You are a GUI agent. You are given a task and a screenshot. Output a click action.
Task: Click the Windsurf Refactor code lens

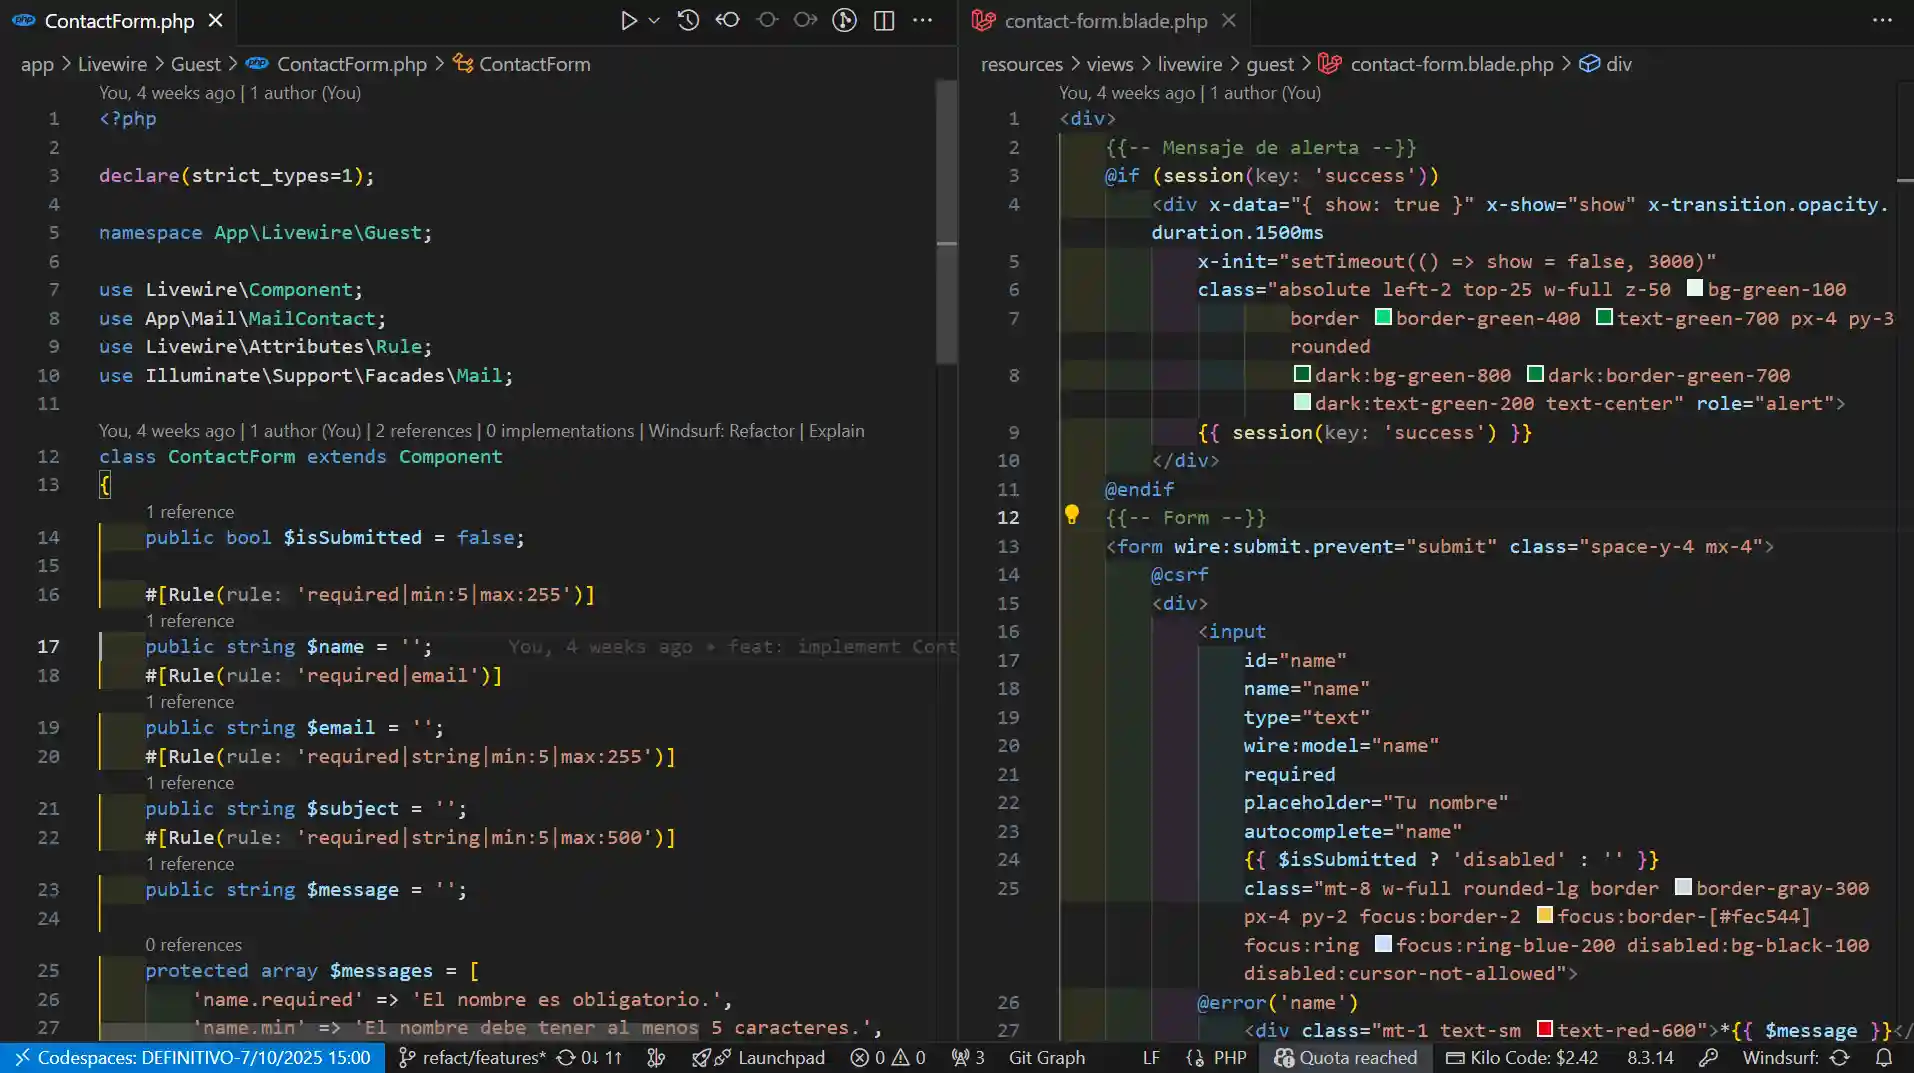(721, 431)
